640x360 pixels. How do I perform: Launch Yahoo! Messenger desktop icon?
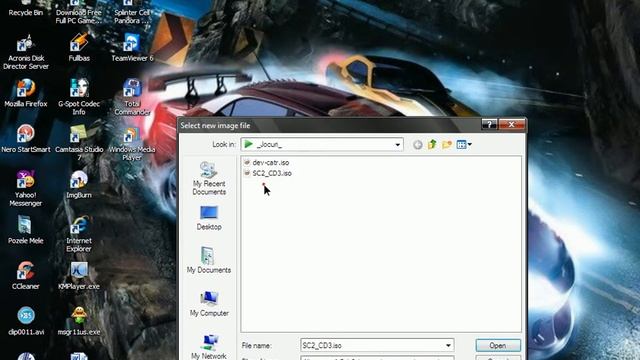(26, 189)
